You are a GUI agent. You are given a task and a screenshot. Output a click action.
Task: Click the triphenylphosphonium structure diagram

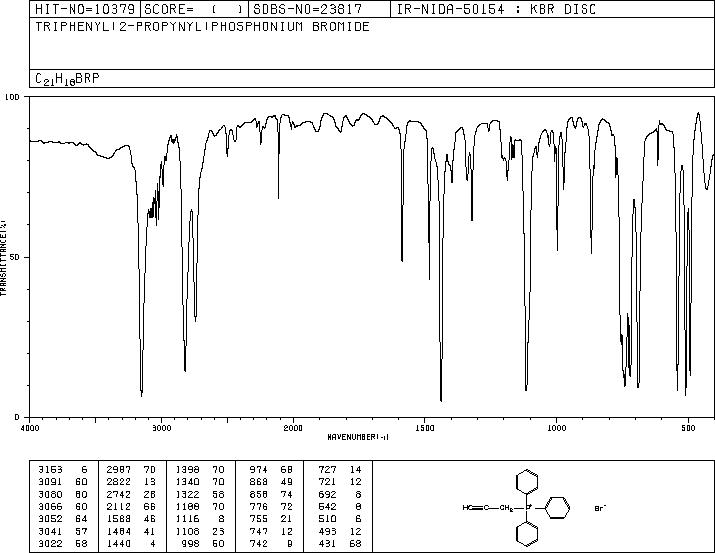pyautogui.click(x=517, y=507)
